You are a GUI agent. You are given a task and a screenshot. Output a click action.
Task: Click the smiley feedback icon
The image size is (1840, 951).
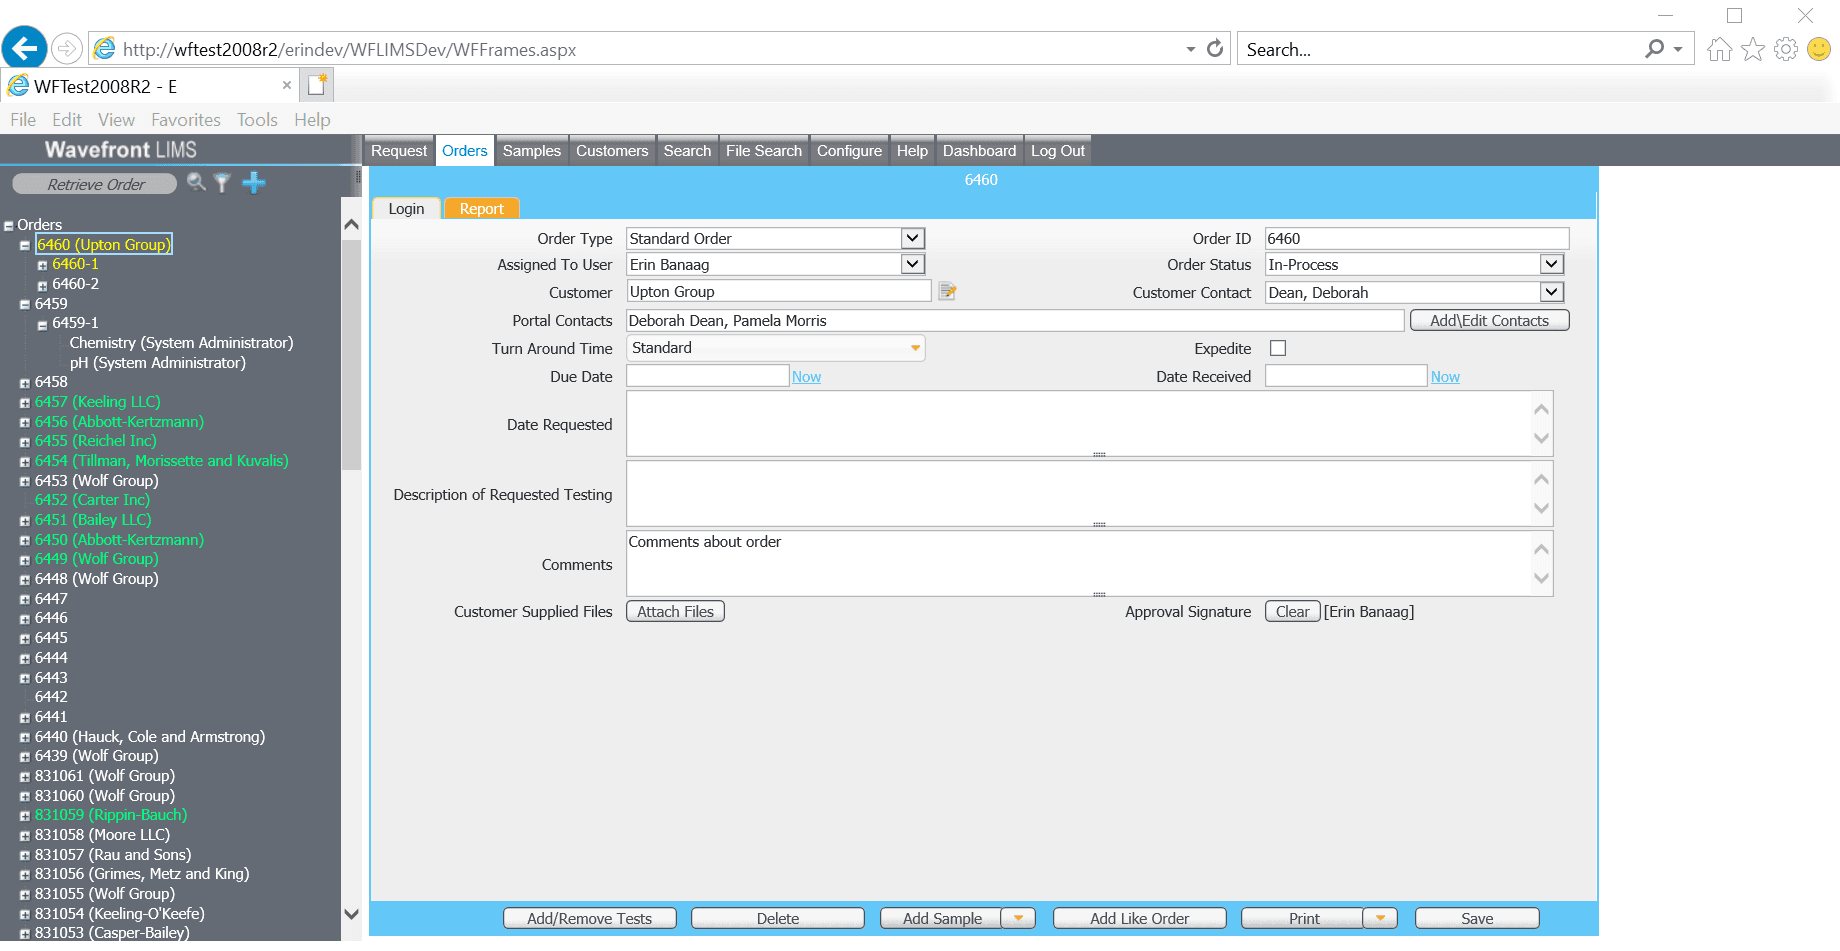point(1819,48)
